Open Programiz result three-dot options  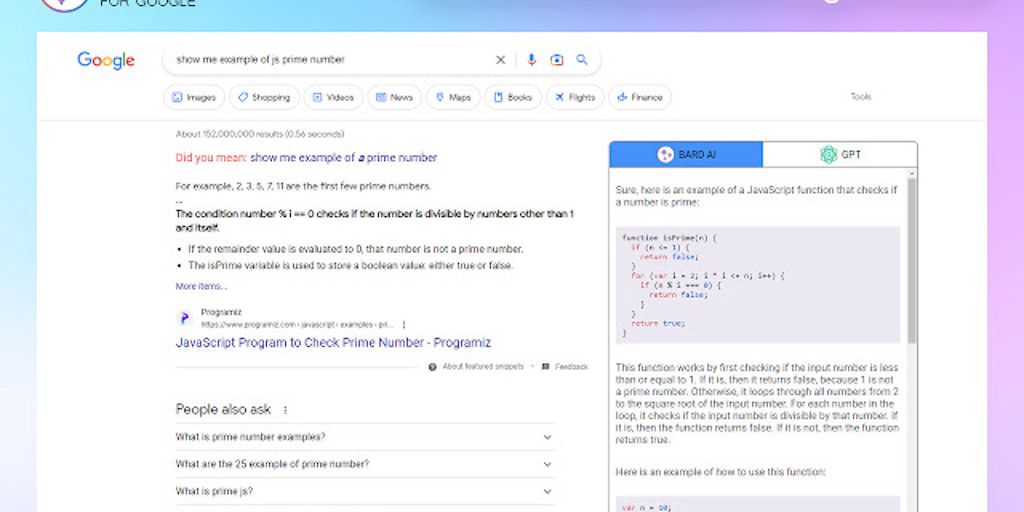404,325
